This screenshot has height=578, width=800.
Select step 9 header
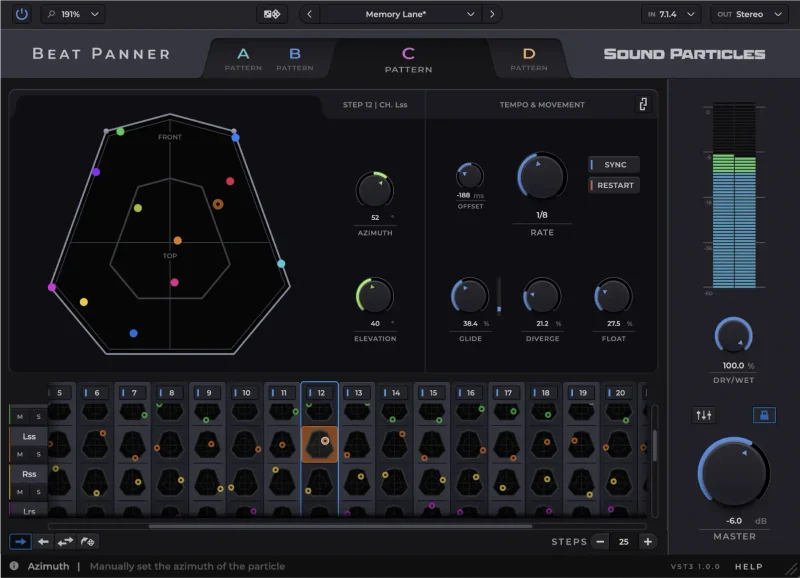coord(207,393)
